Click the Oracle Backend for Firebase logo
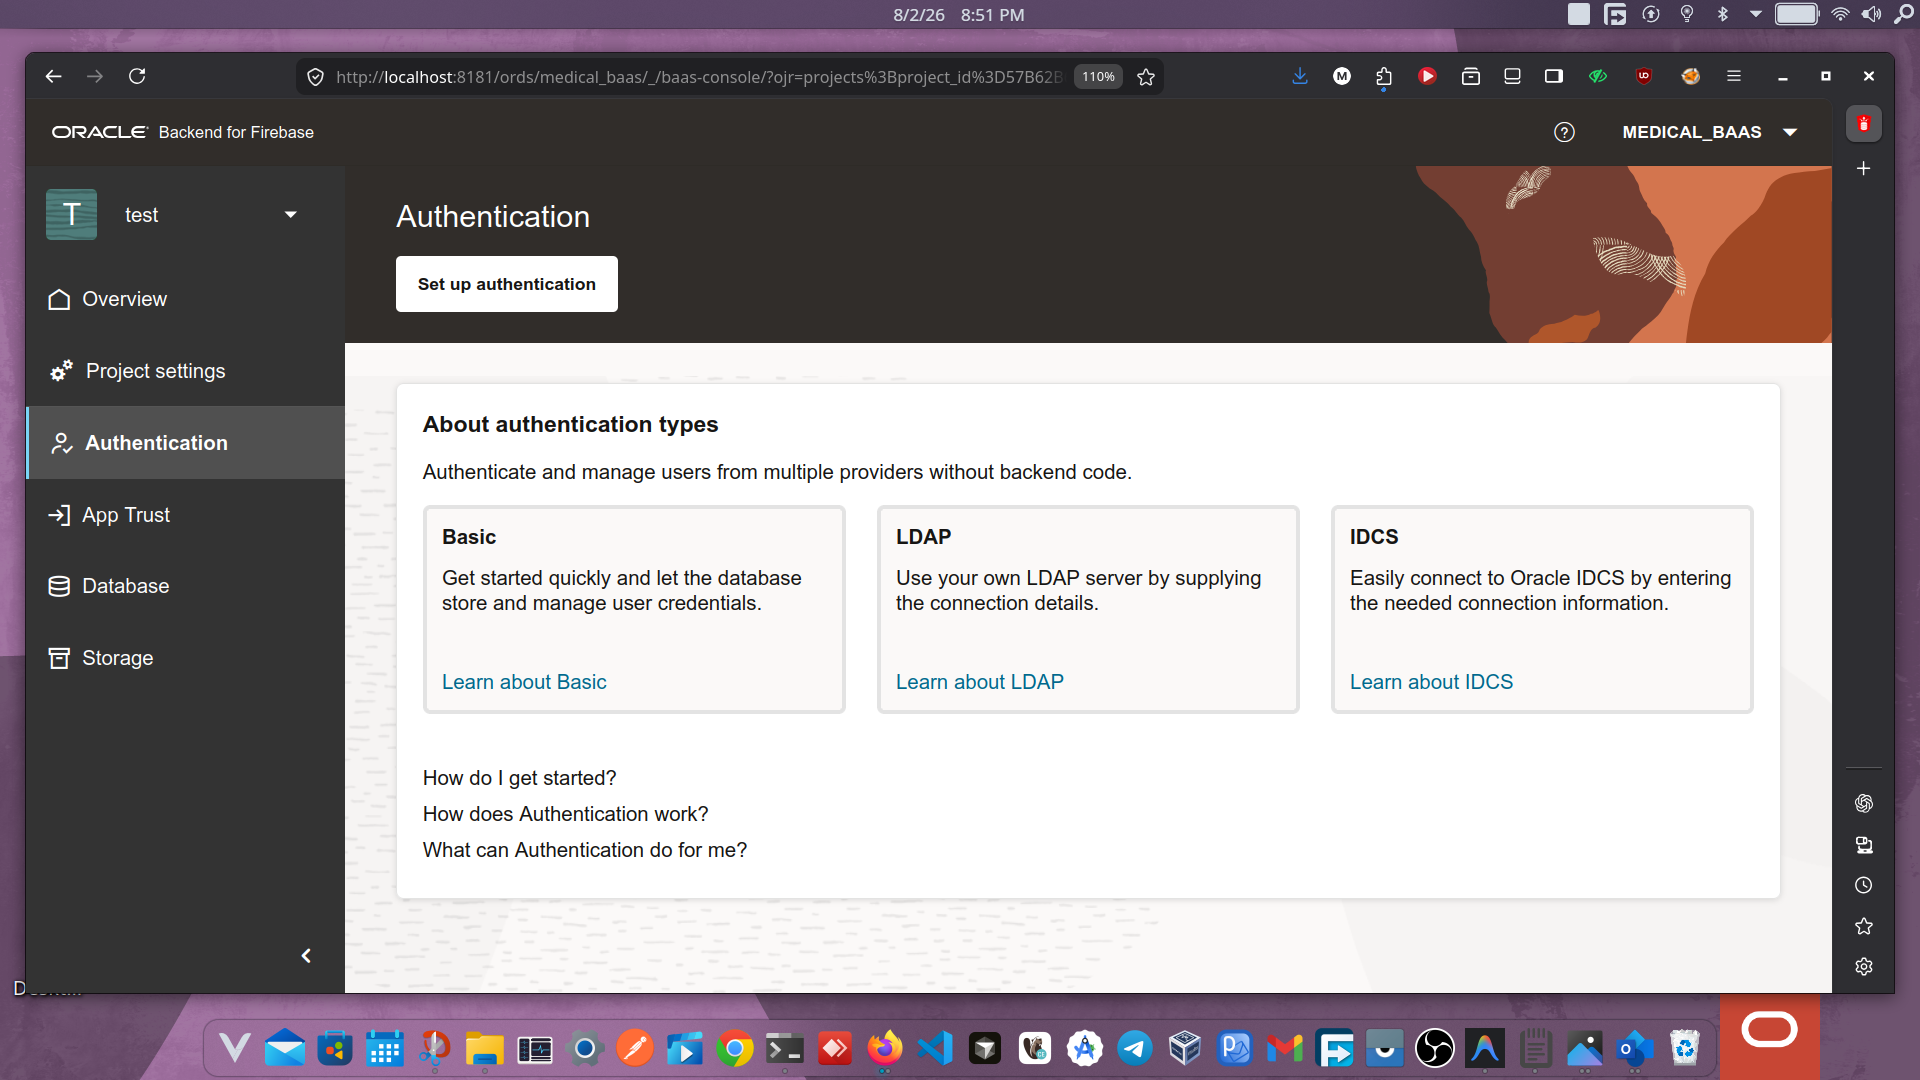 [183, 132]
